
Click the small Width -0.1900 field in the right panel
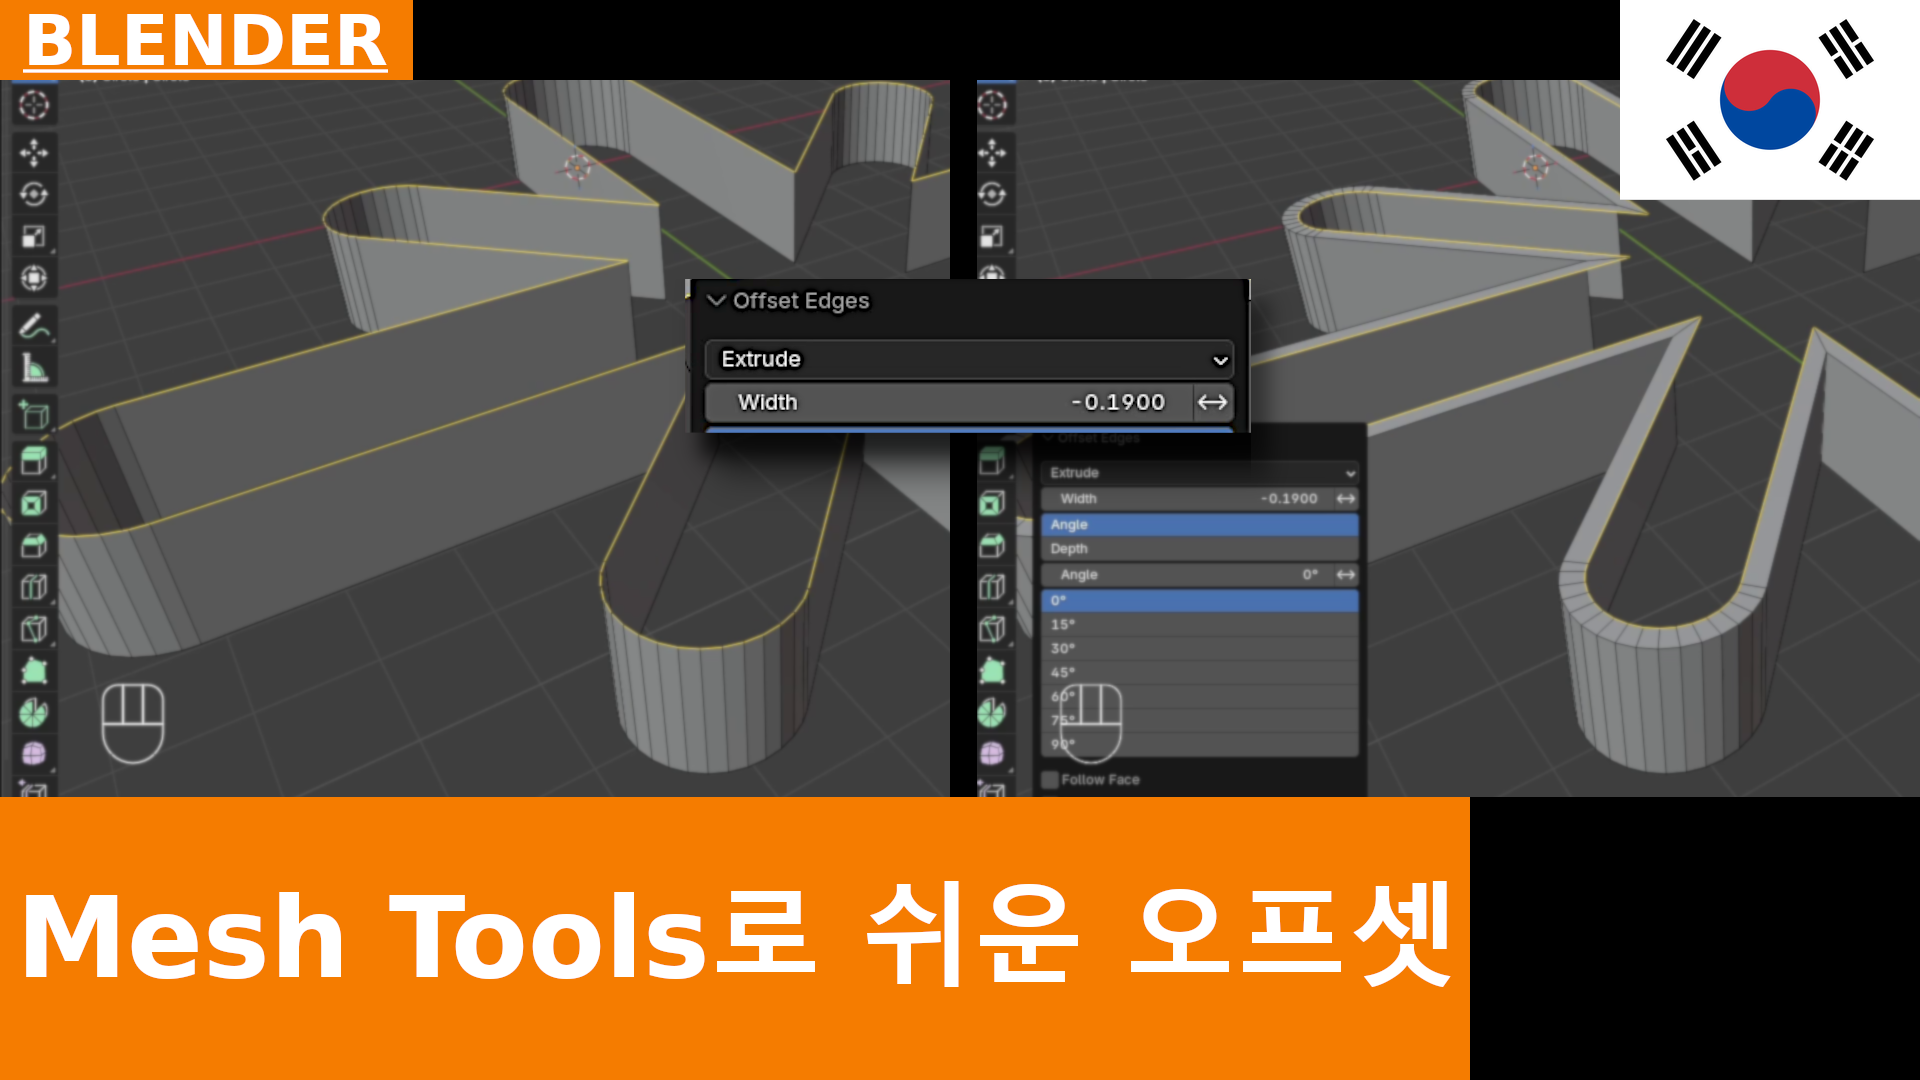(x=1188, y=498)
